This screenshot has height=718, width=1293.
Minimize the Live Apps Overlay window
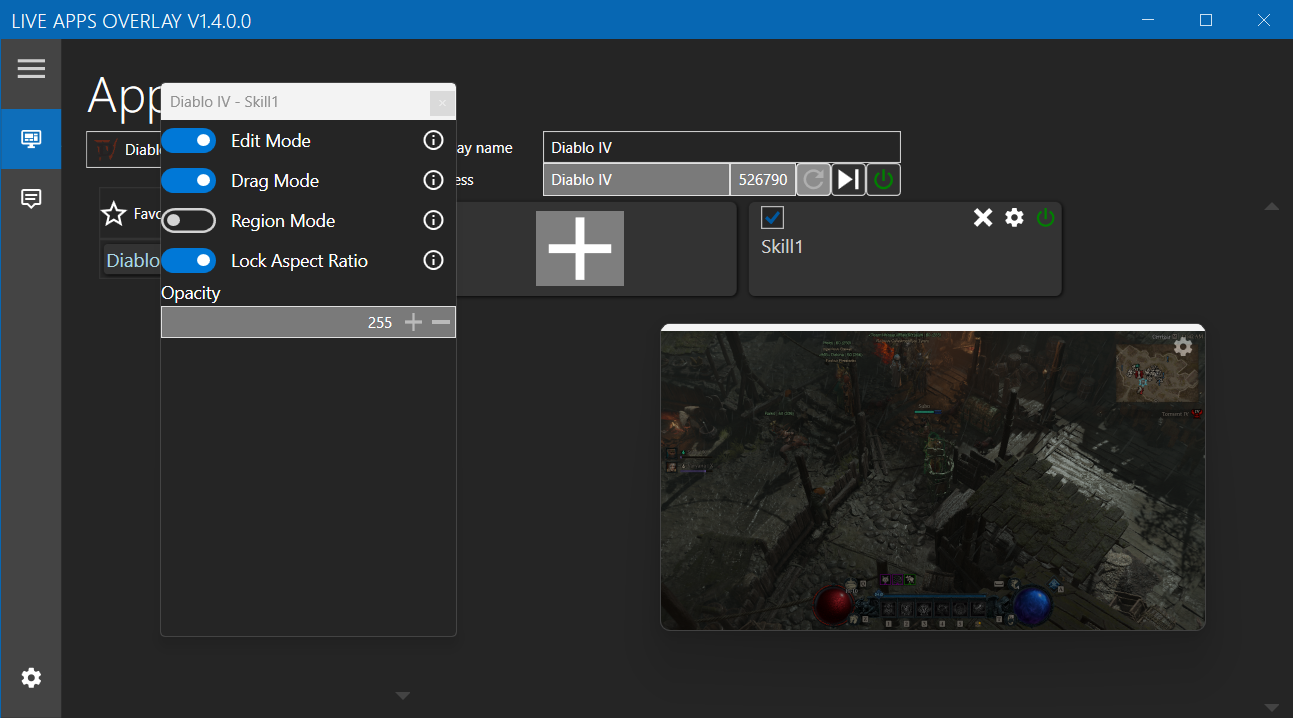[x=1149, y=20]
